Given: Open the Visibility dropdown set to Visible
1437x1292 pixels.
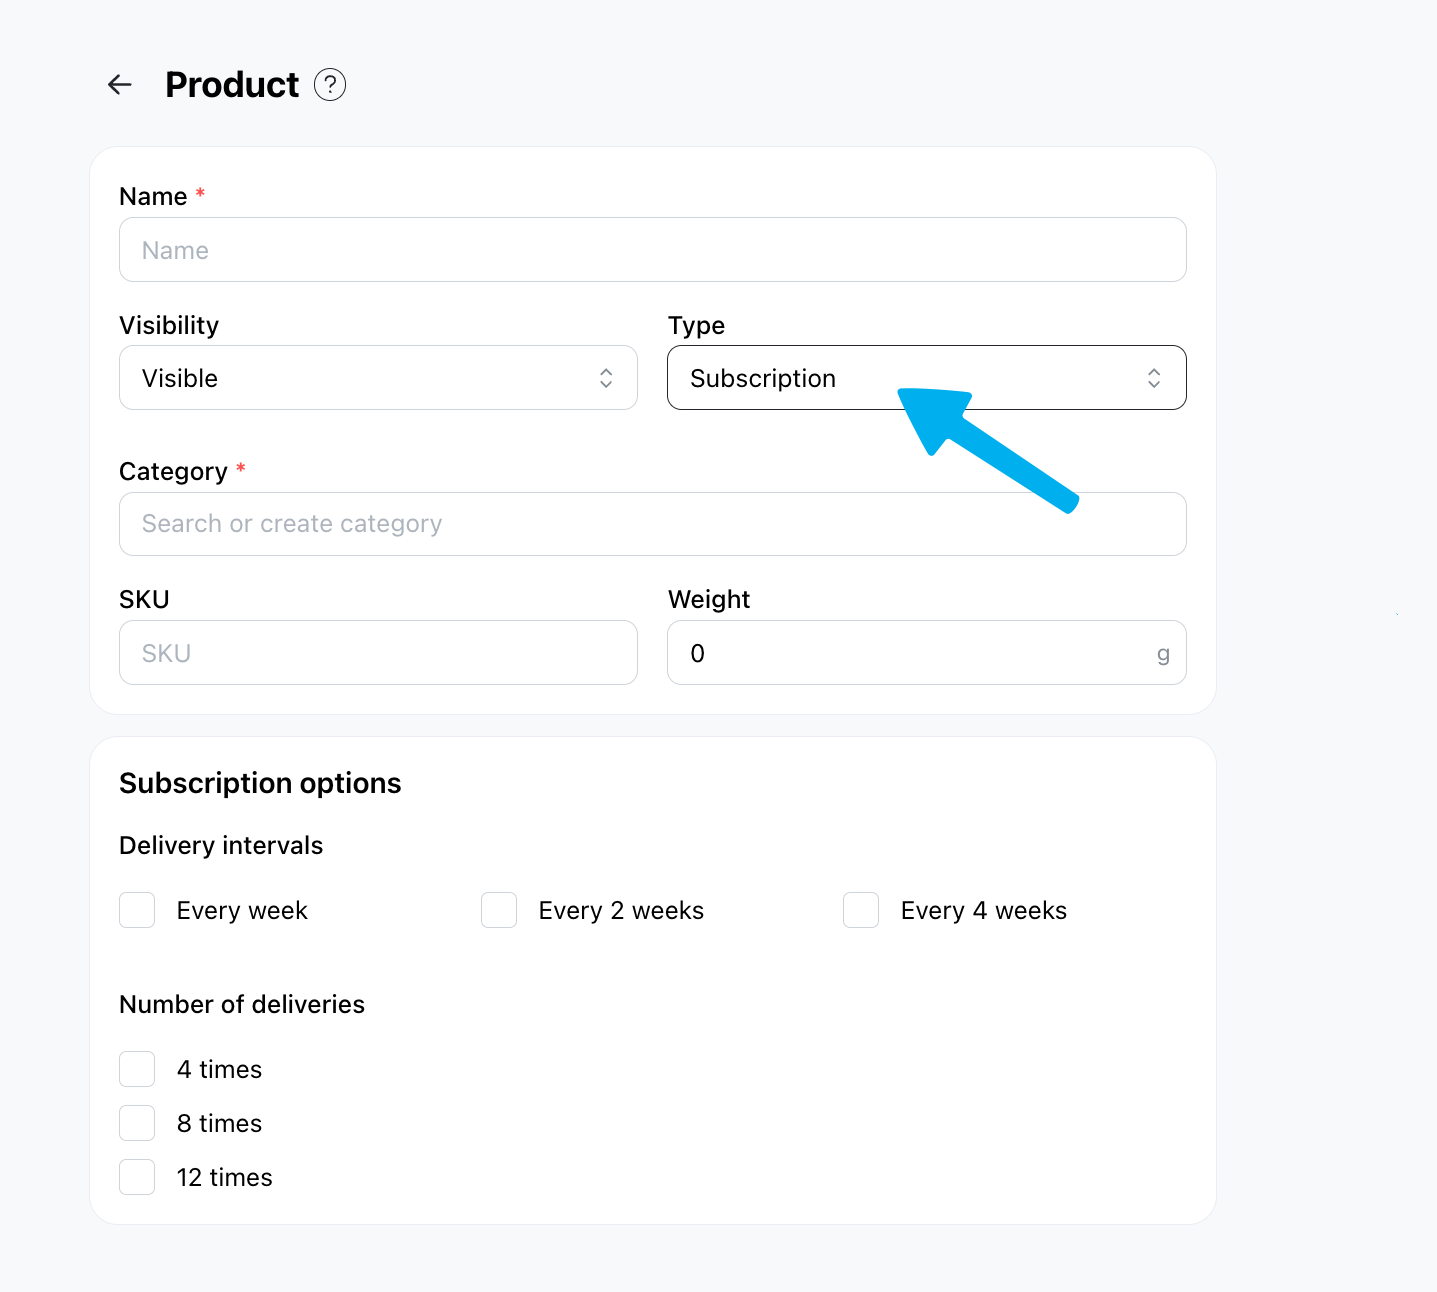Looking at the screenshot, I should point(378,378).
